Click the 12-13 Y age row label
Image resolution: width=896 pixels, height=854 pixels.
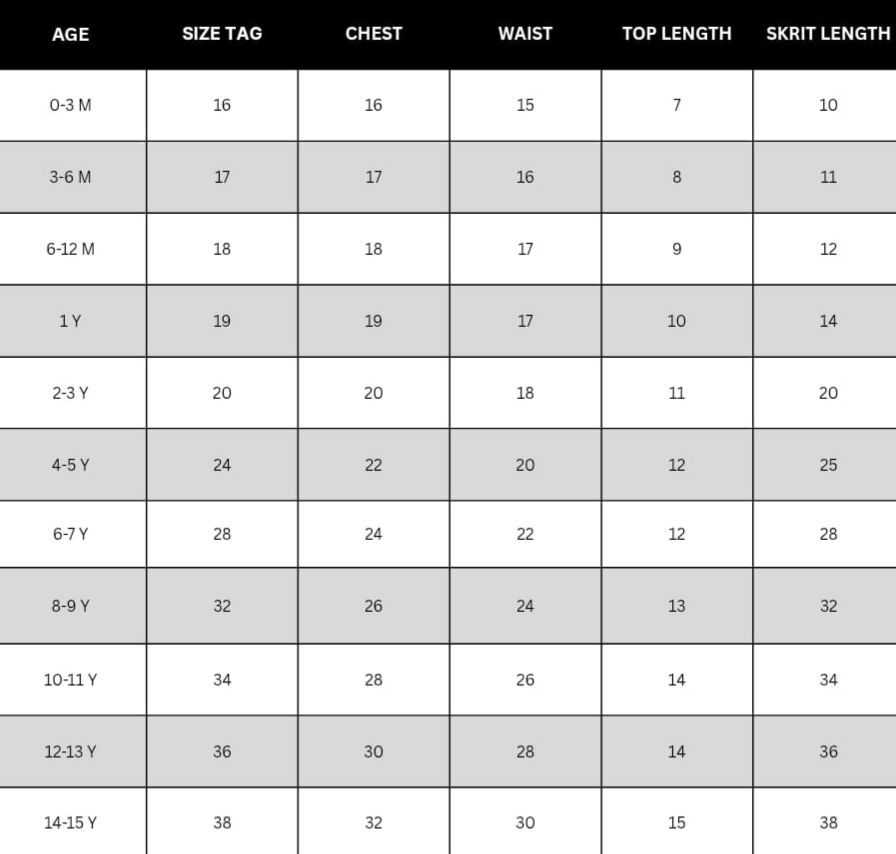point(70,751)
